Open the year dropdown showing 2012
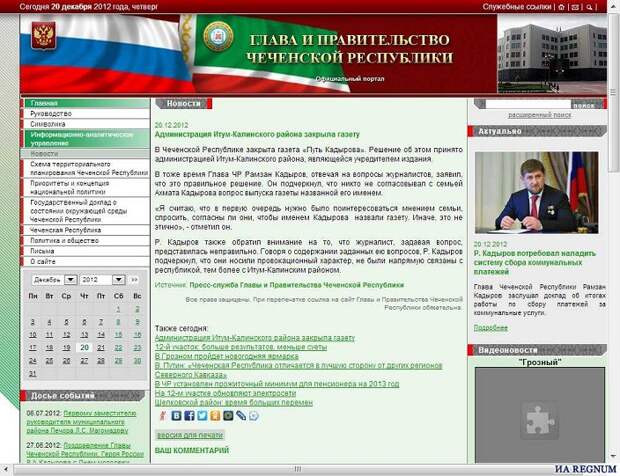620x476 pixels. tap(102, 280)
